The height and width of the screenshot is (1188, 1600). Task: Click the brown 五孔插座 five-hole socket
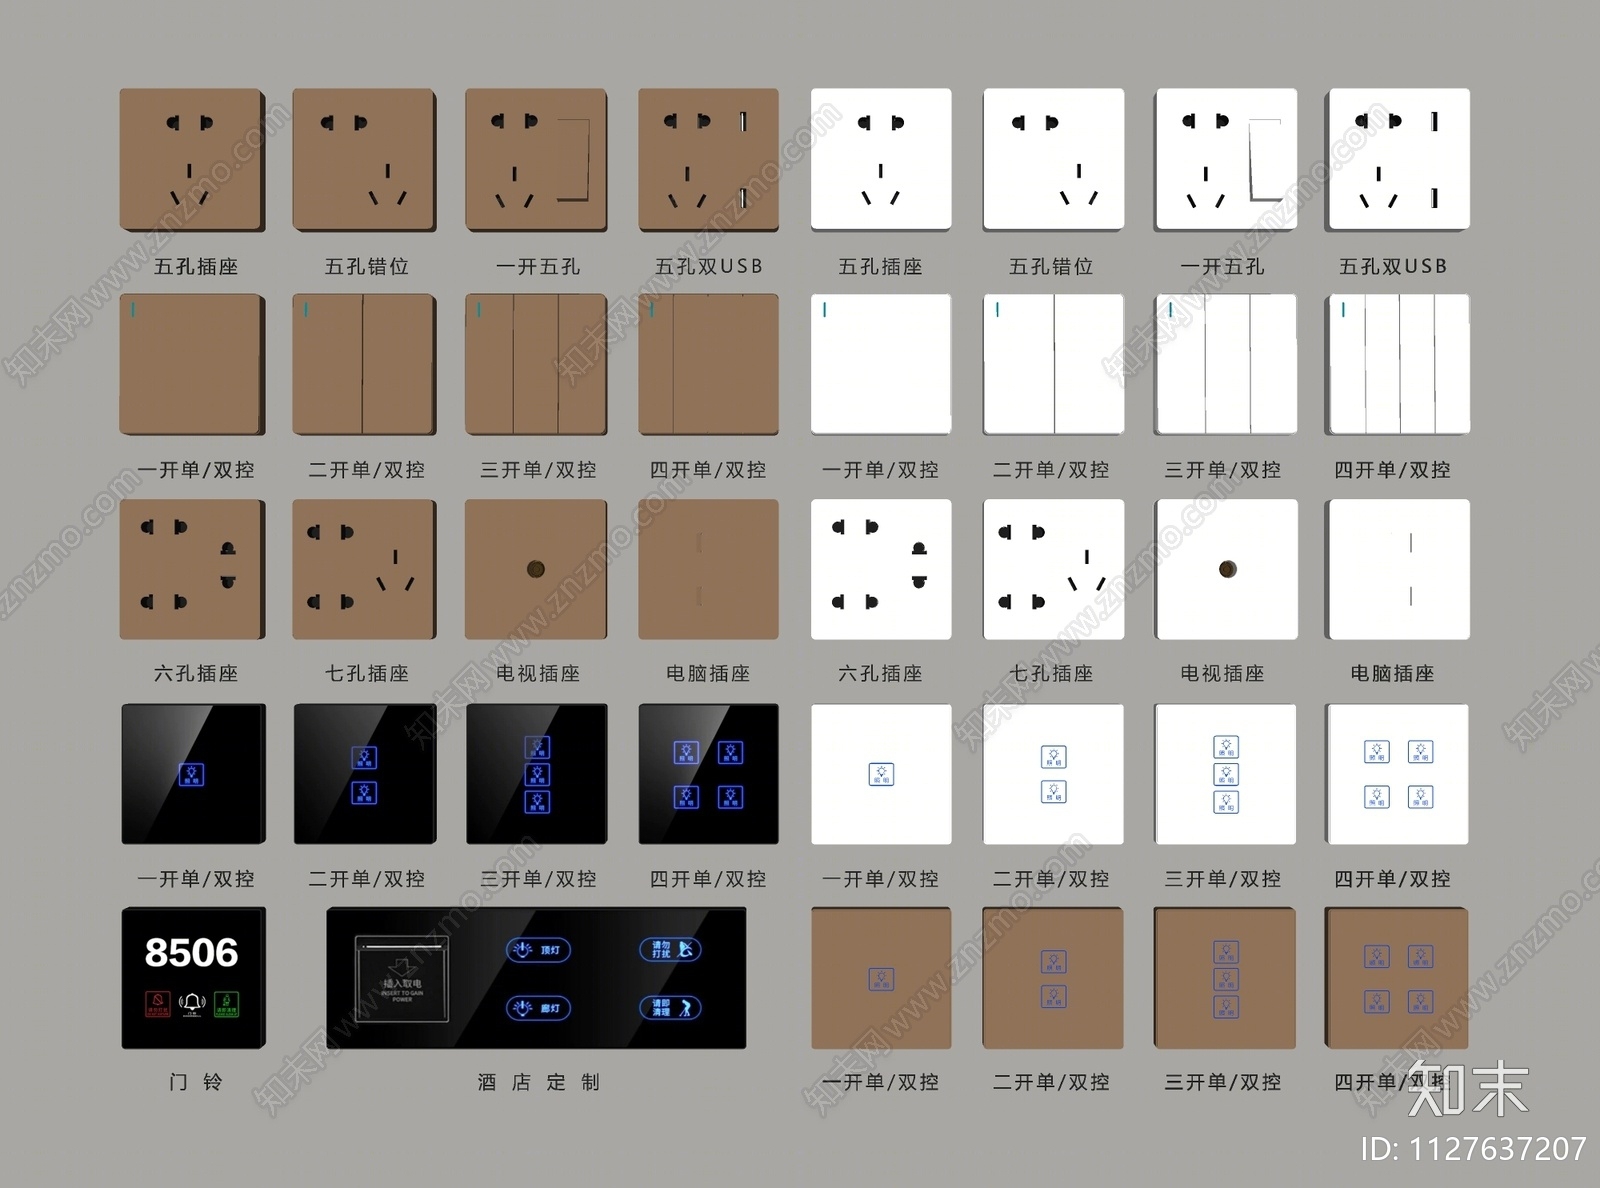click(192, 160)
